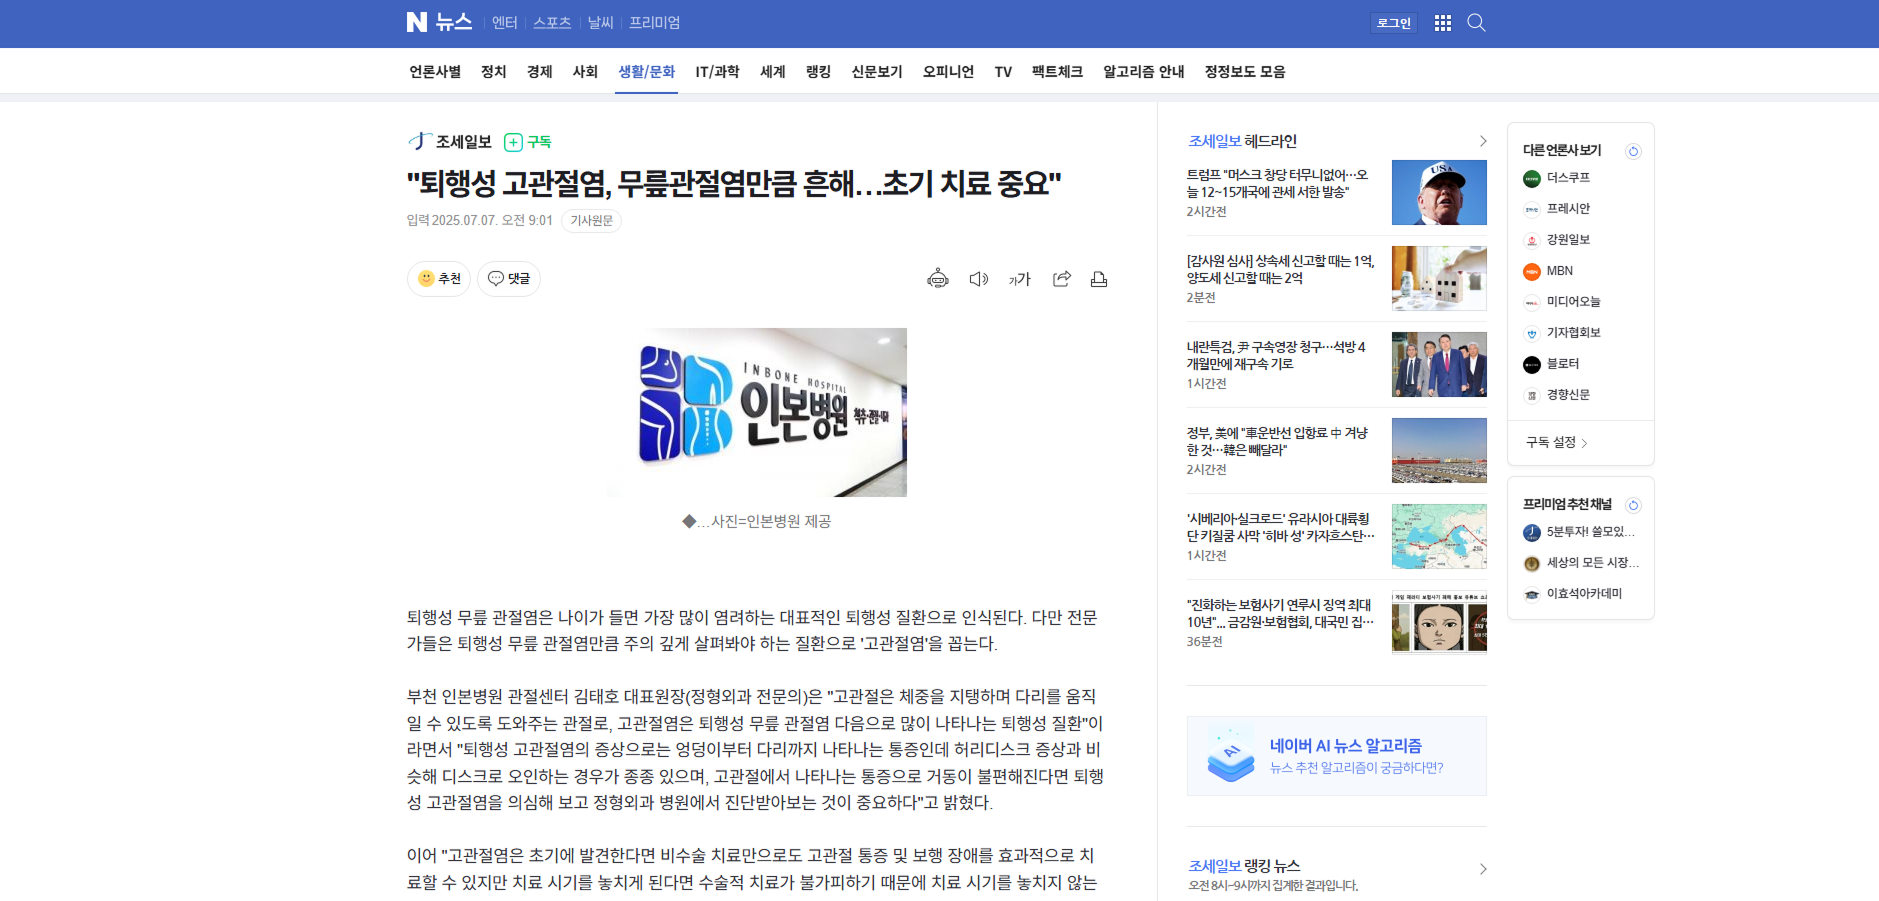Click the share article icon
1879x901 pixels.
(1061, 279)
